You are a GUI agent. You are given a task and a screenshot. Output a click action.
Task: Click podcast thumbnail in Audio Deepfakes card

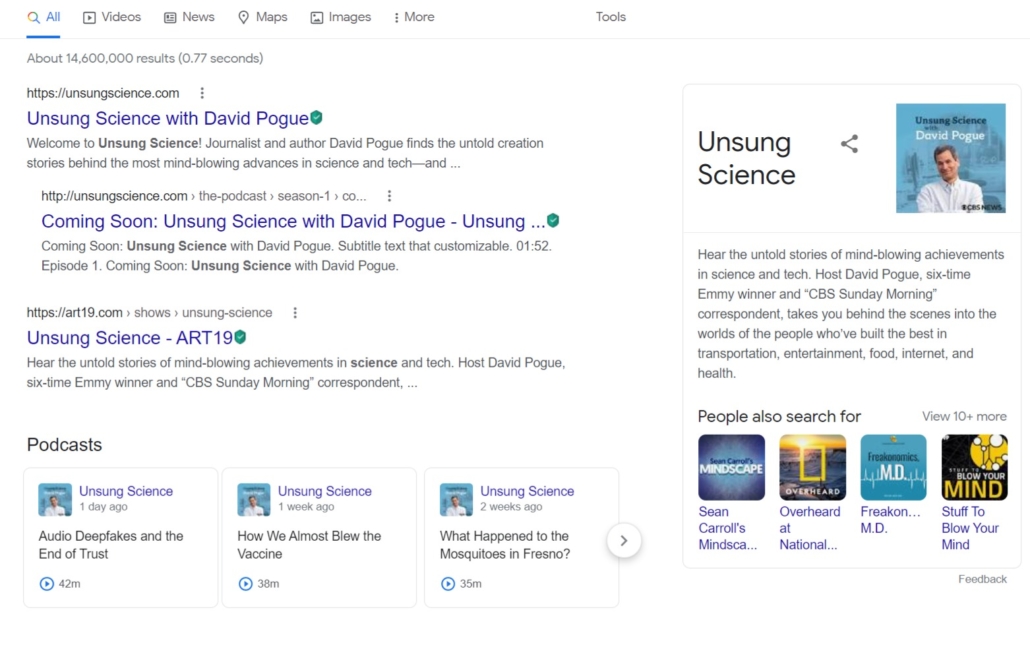(x=55, y=499)
